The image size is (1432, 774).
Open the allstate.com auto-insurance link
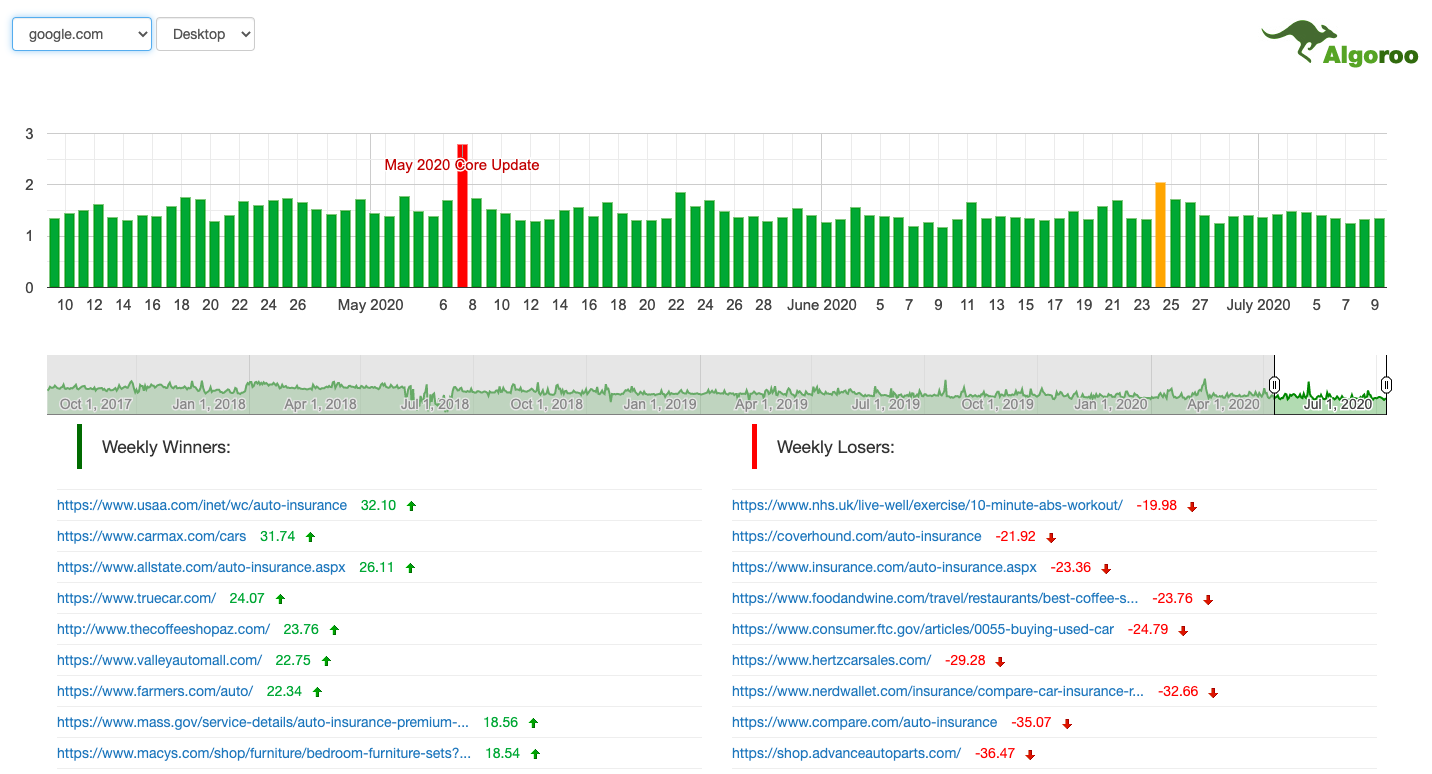click(201, 567)
